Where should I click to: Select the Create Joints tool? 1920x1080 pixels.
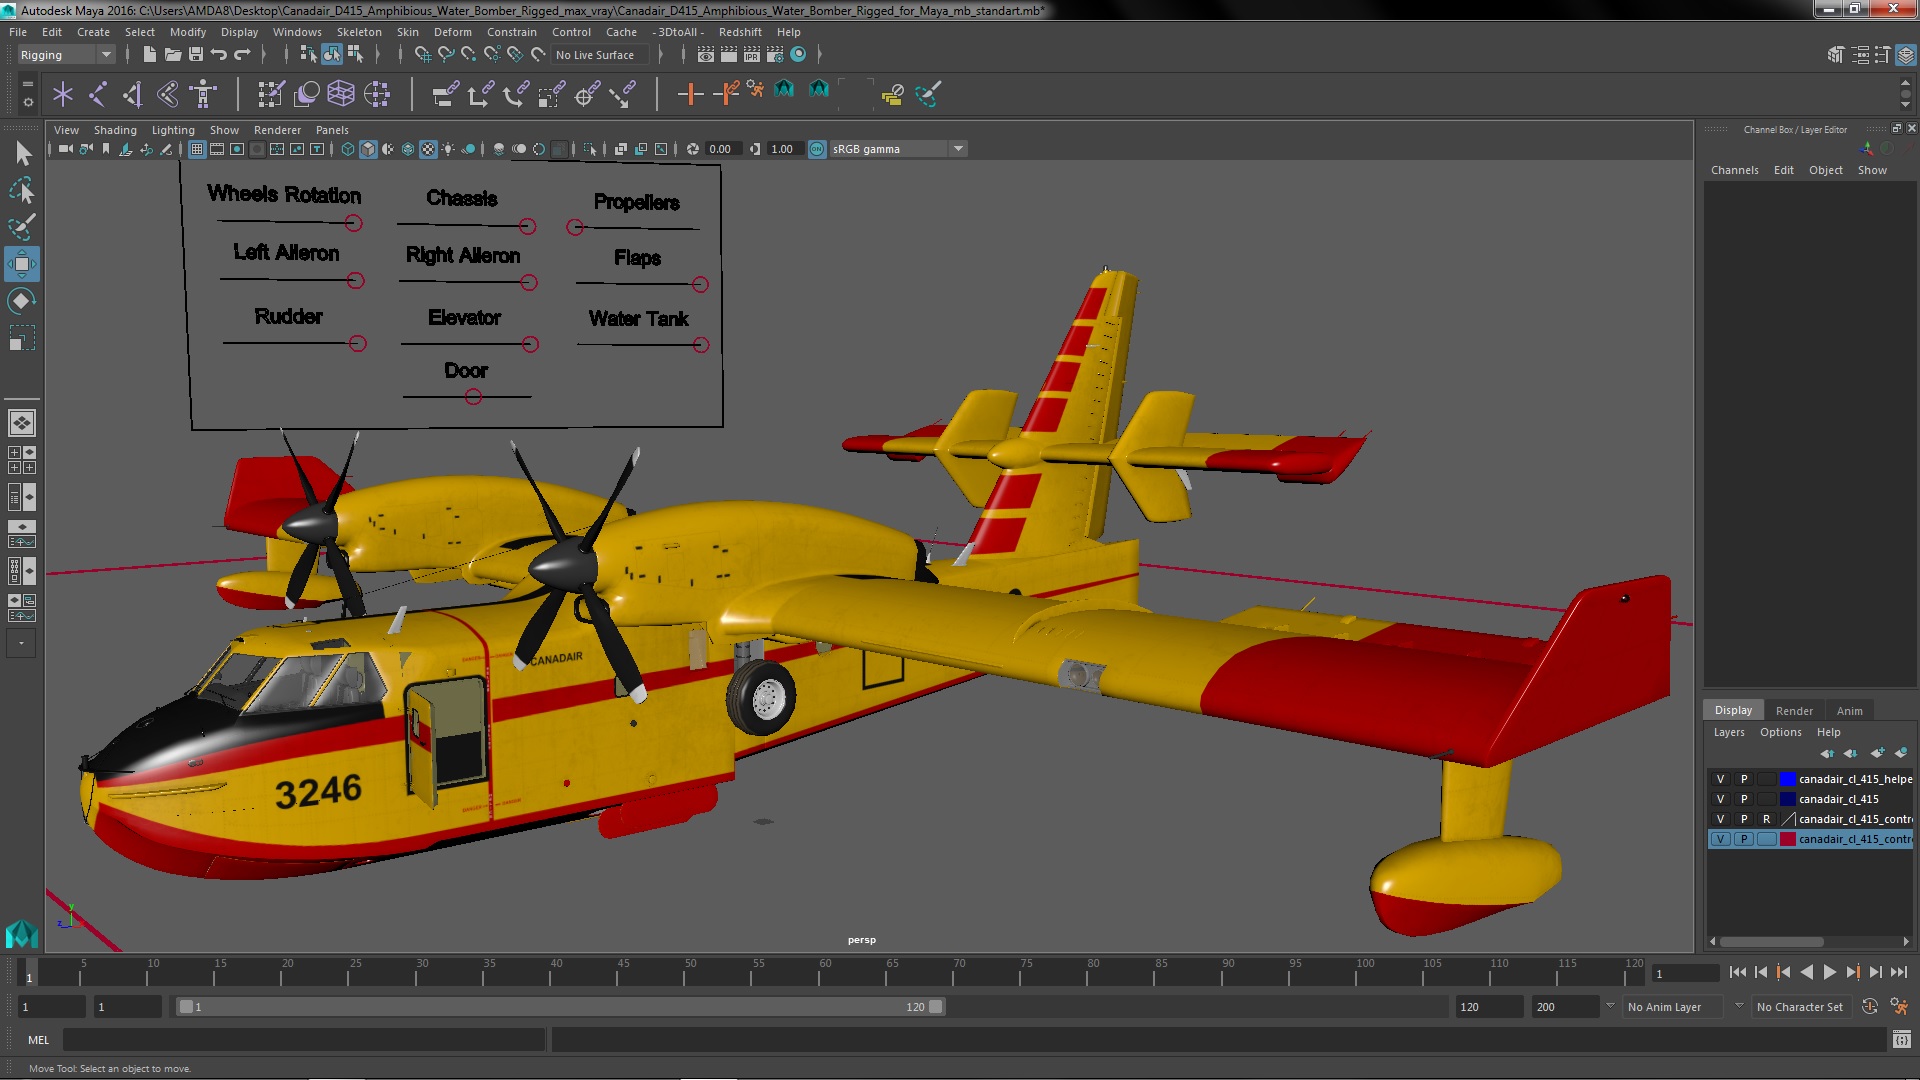98,94
